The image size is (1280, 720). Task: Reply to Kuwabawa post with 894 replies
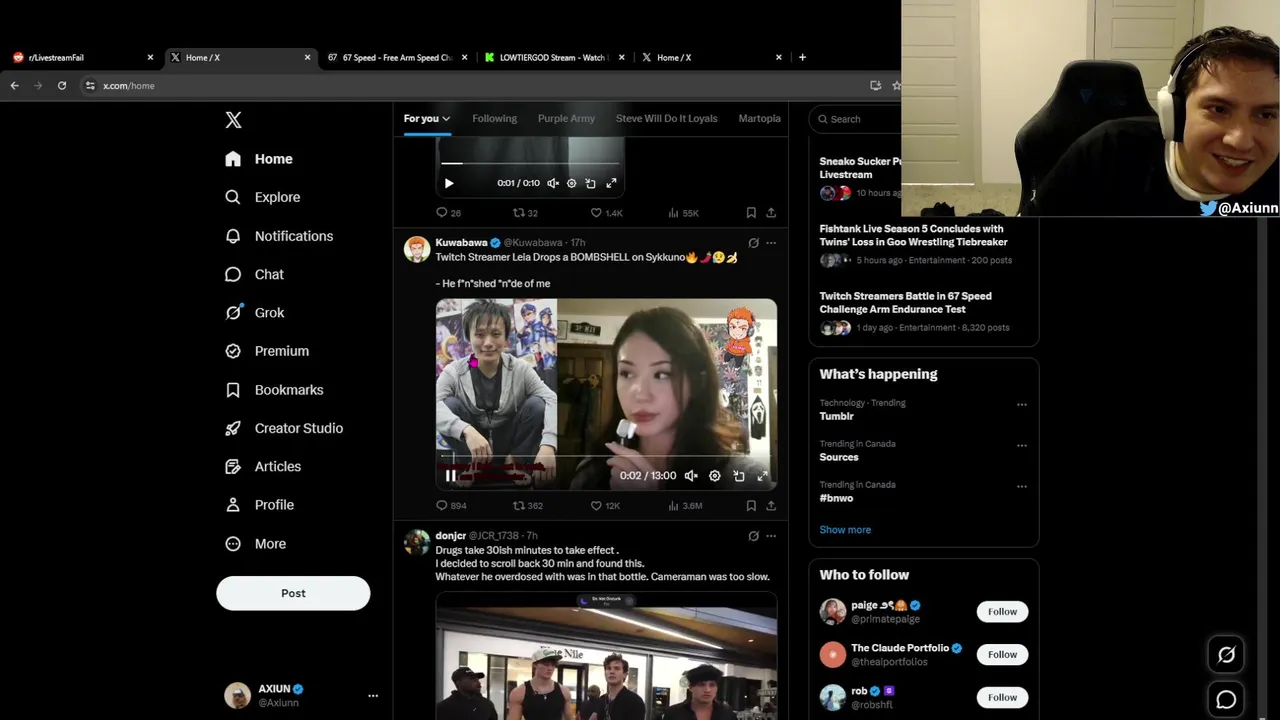click(451, 506)
